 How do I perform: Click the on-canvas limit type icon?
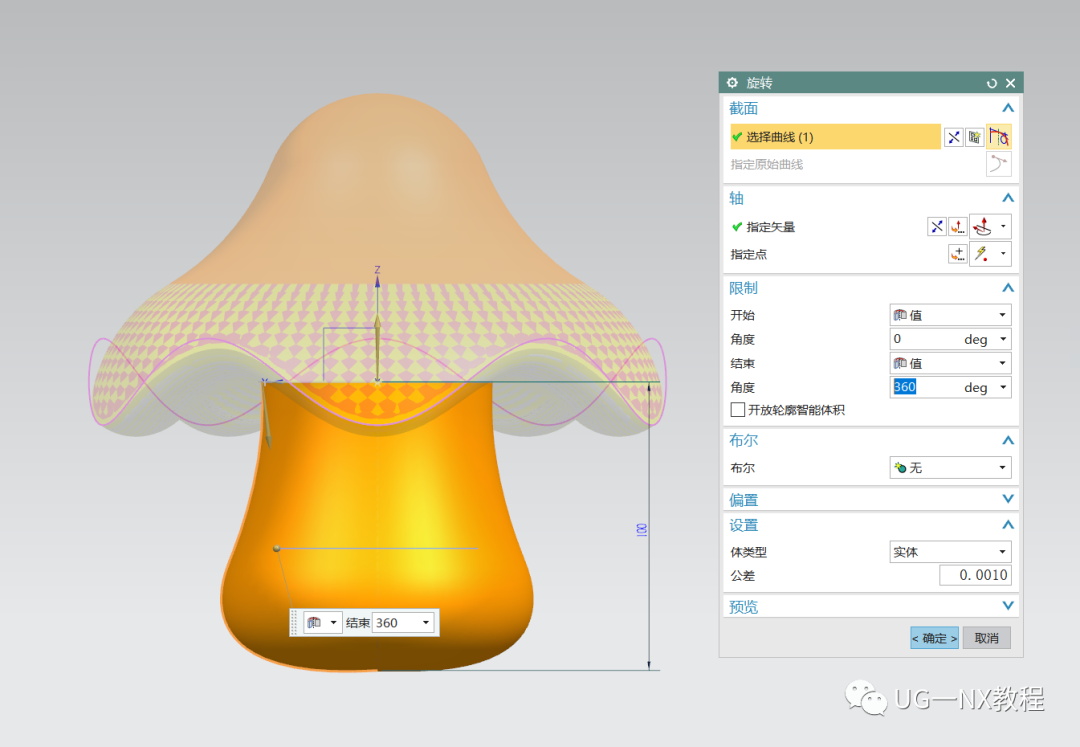click(x=314, y=622)
